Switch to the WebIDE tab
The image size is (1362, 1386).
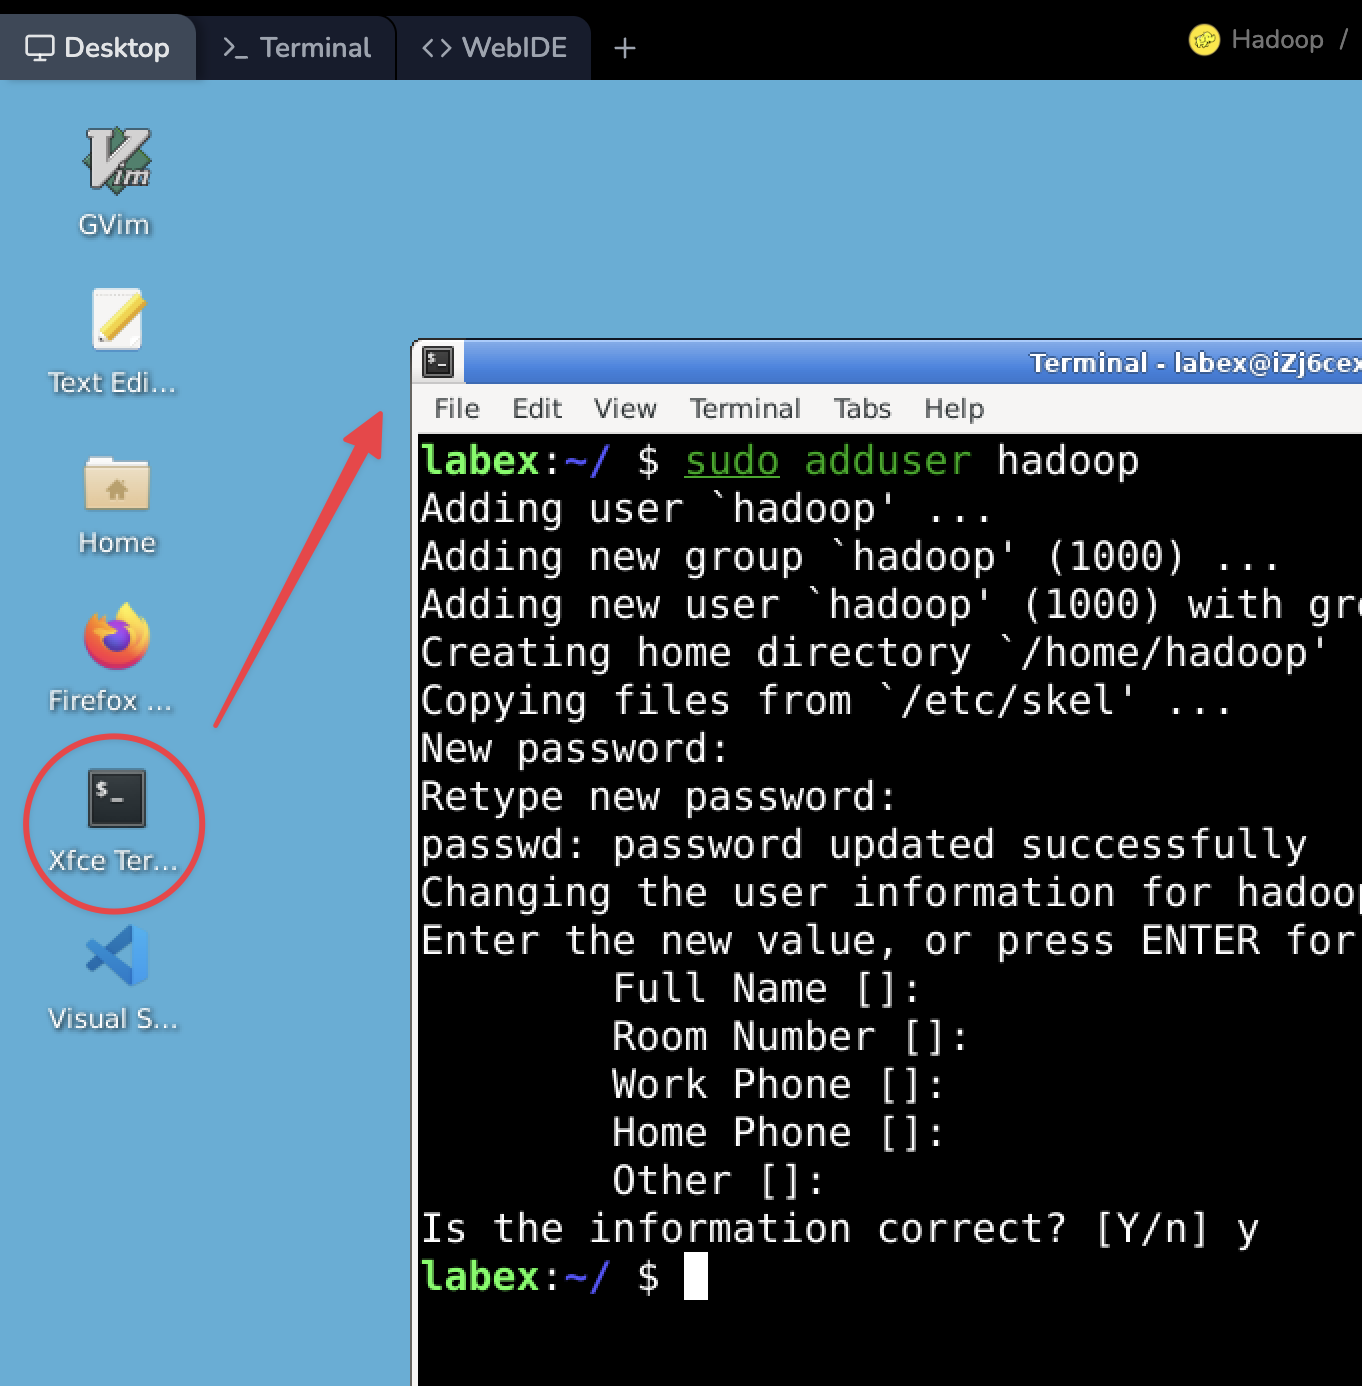coord(493,46)
